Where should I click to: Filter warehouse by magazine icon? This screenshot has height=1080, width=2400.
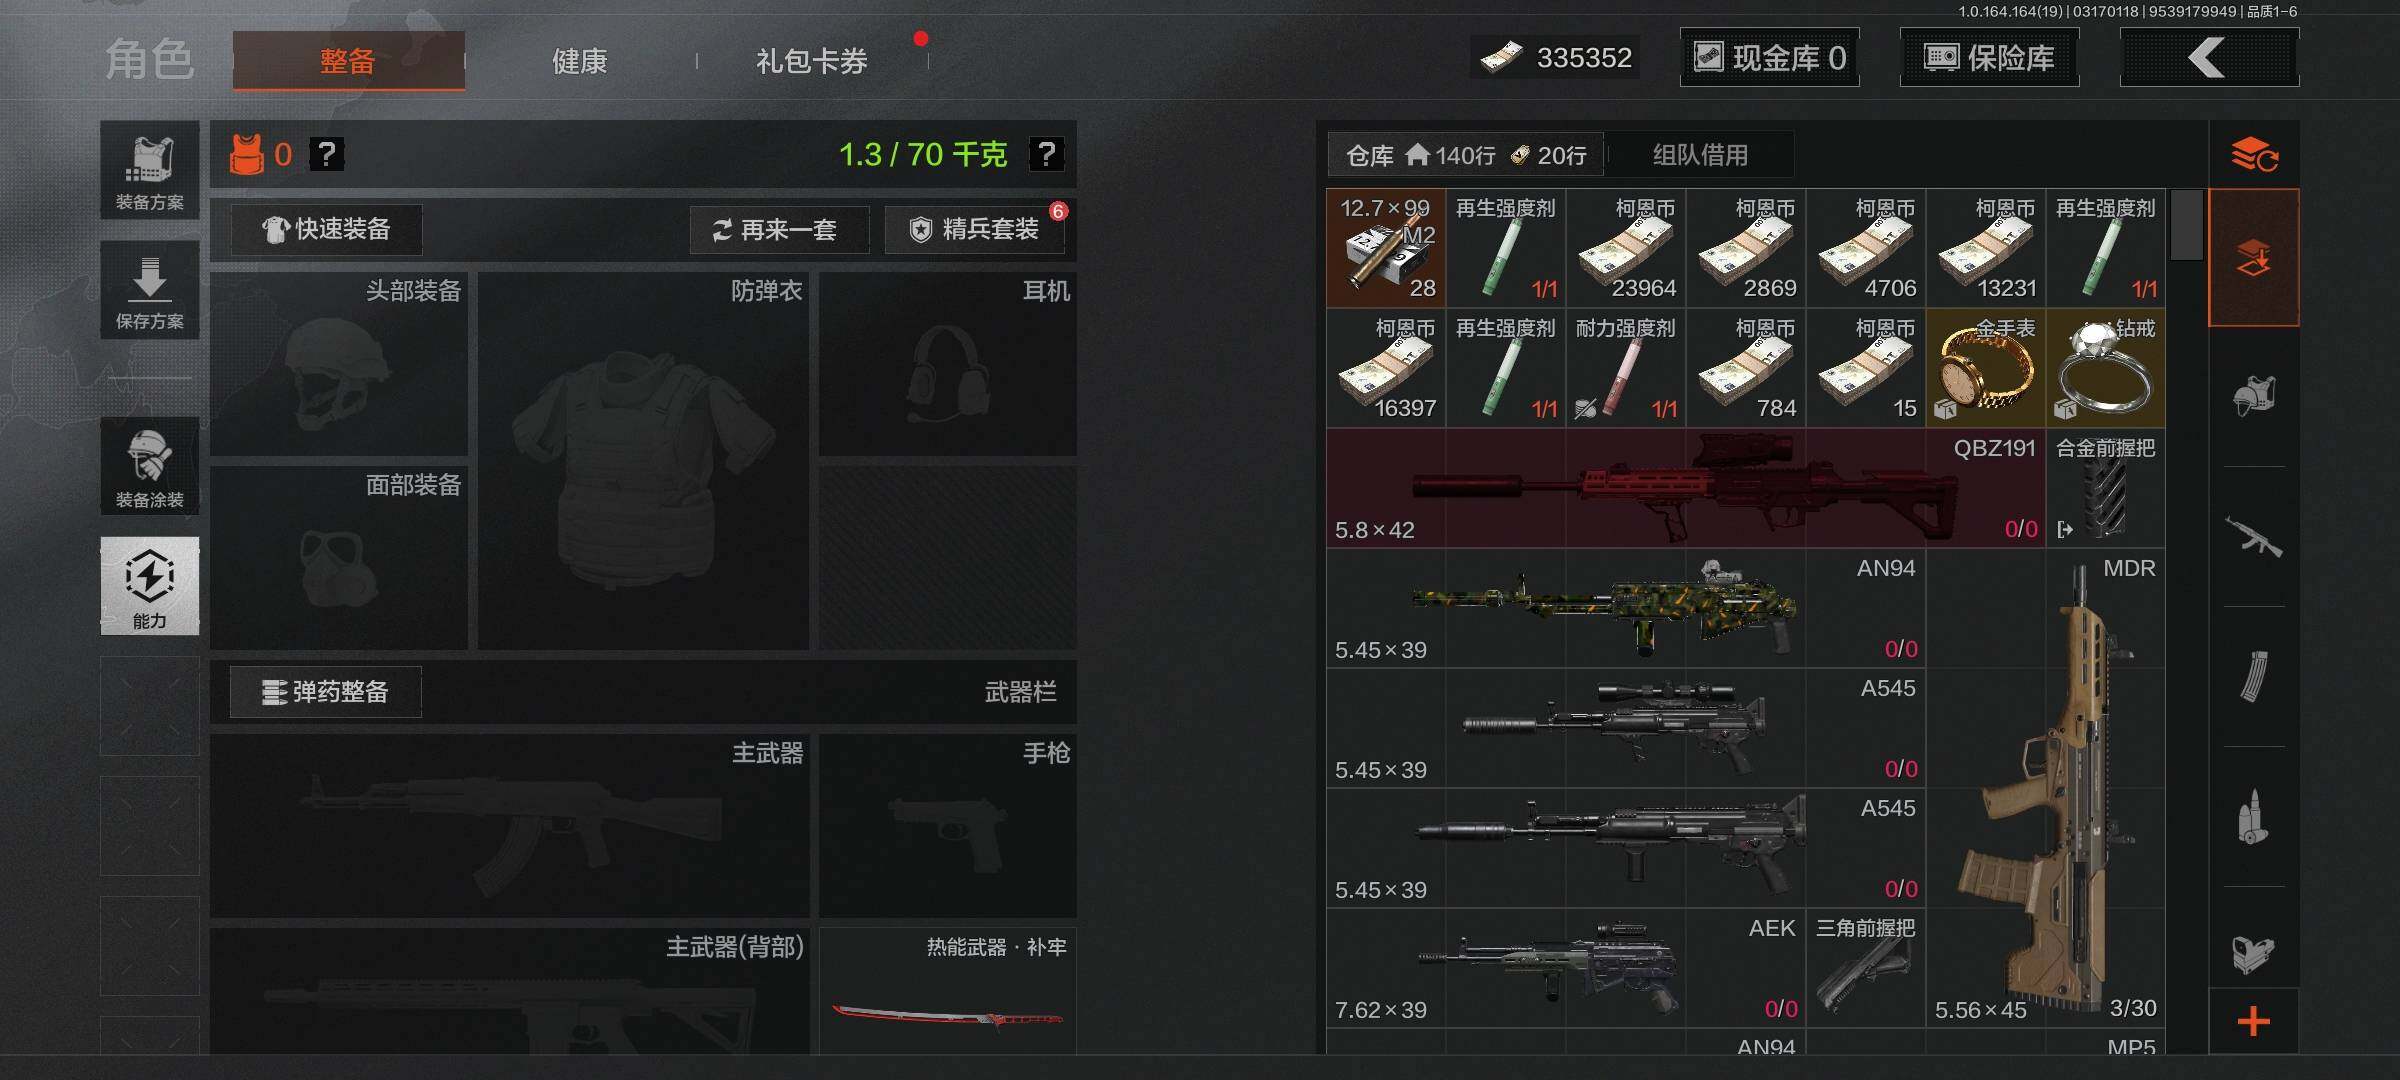[2253, 676]
